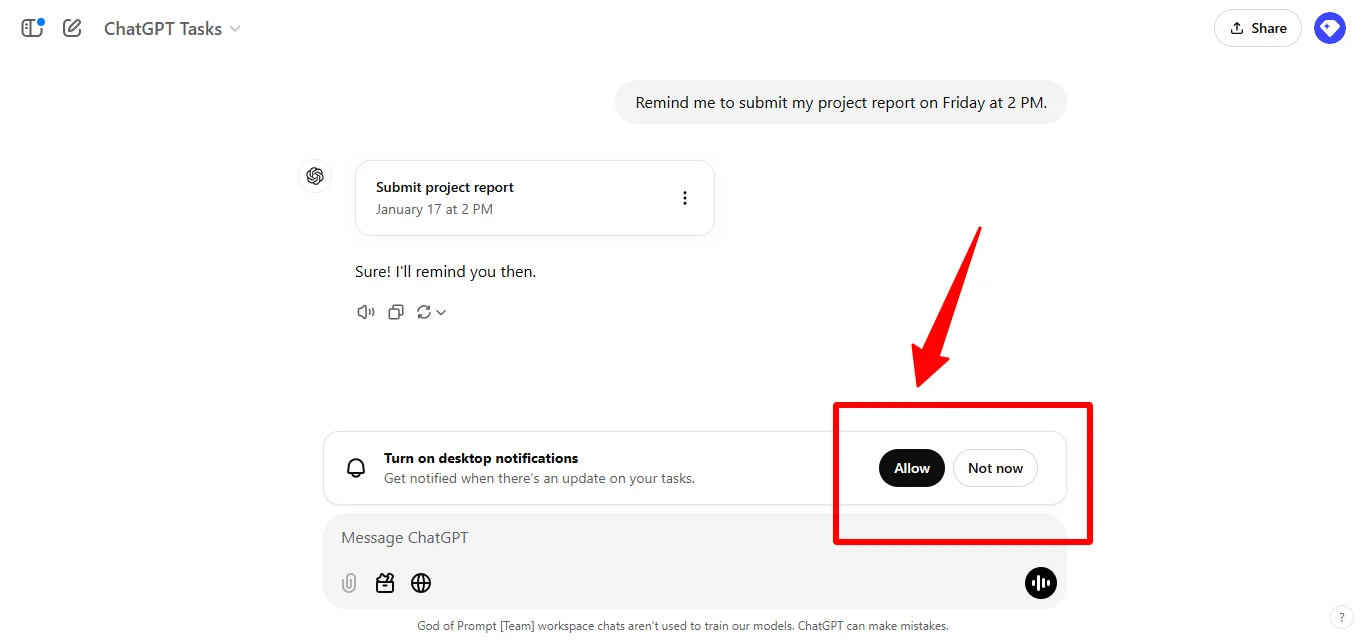The height and width of the screenshot is (641, 1366).
Task: Click 'Turn on desktop notifications' heading
Action: point(481,458)
